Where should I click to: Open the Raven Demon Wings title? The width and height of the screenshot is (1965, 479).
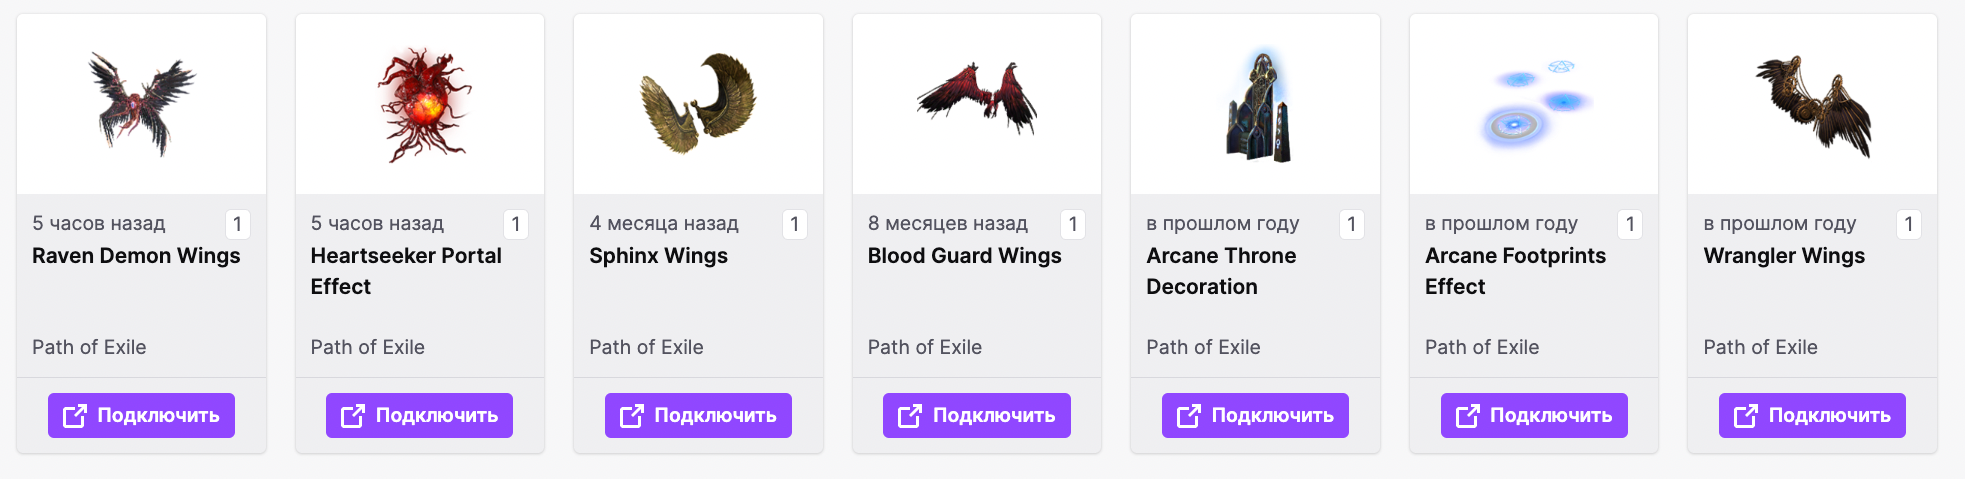pyautogui.click(x=136, y=256)
